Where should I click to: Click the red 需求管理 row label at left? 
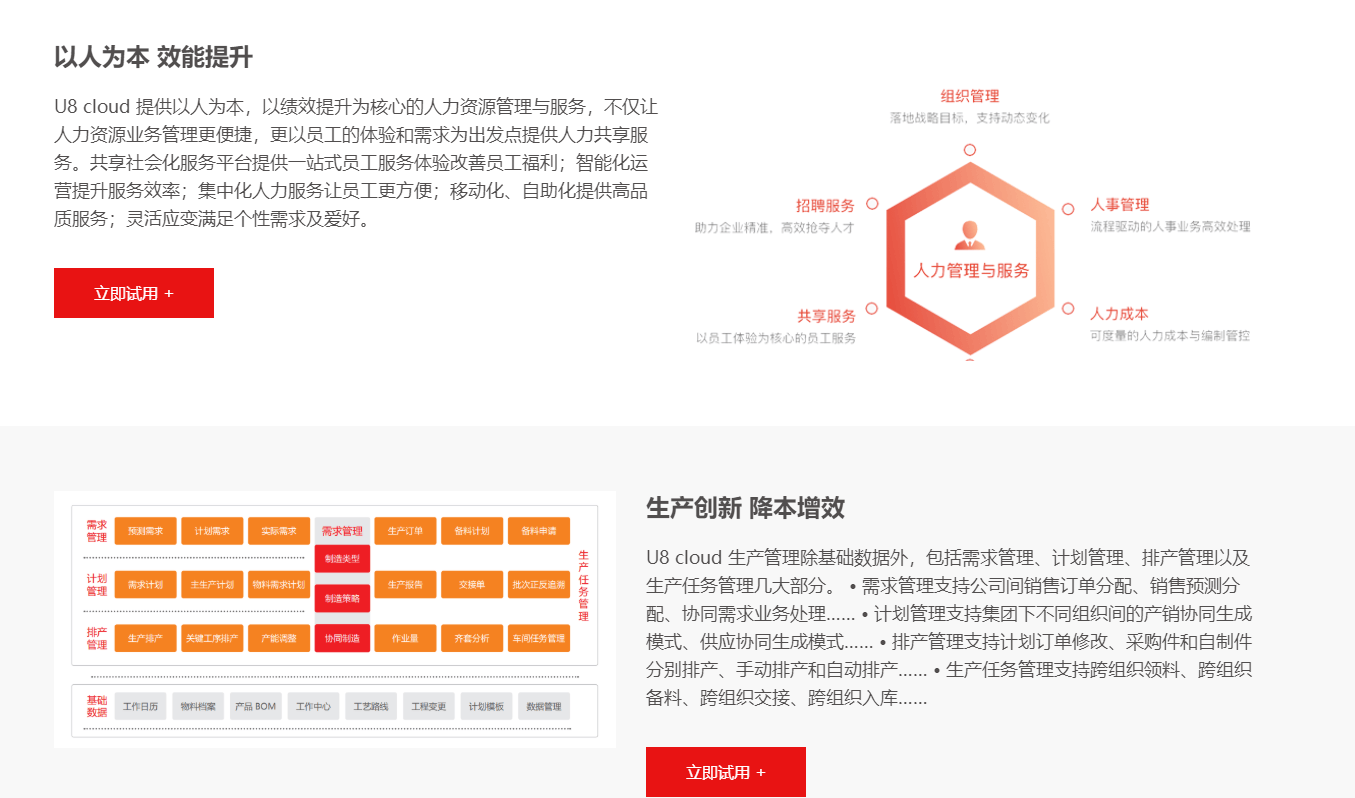tap(97, 530)
